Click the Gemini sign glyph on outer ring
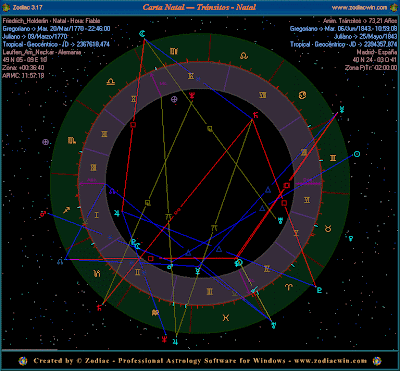The width and height of the screenshot is (400, 371). click(x=333, y=158)
